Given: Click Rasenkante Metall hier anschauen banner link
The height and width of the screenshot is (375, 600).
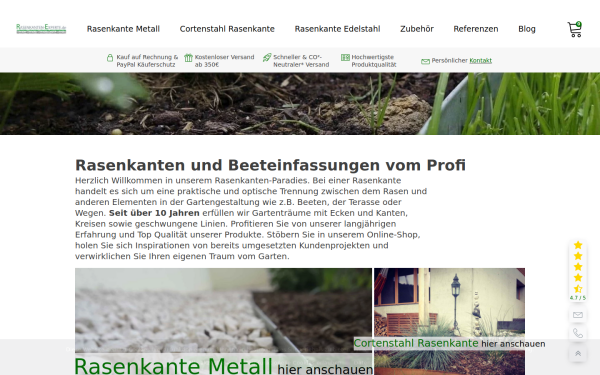Looking at the screenshot, I should point(223,366).
